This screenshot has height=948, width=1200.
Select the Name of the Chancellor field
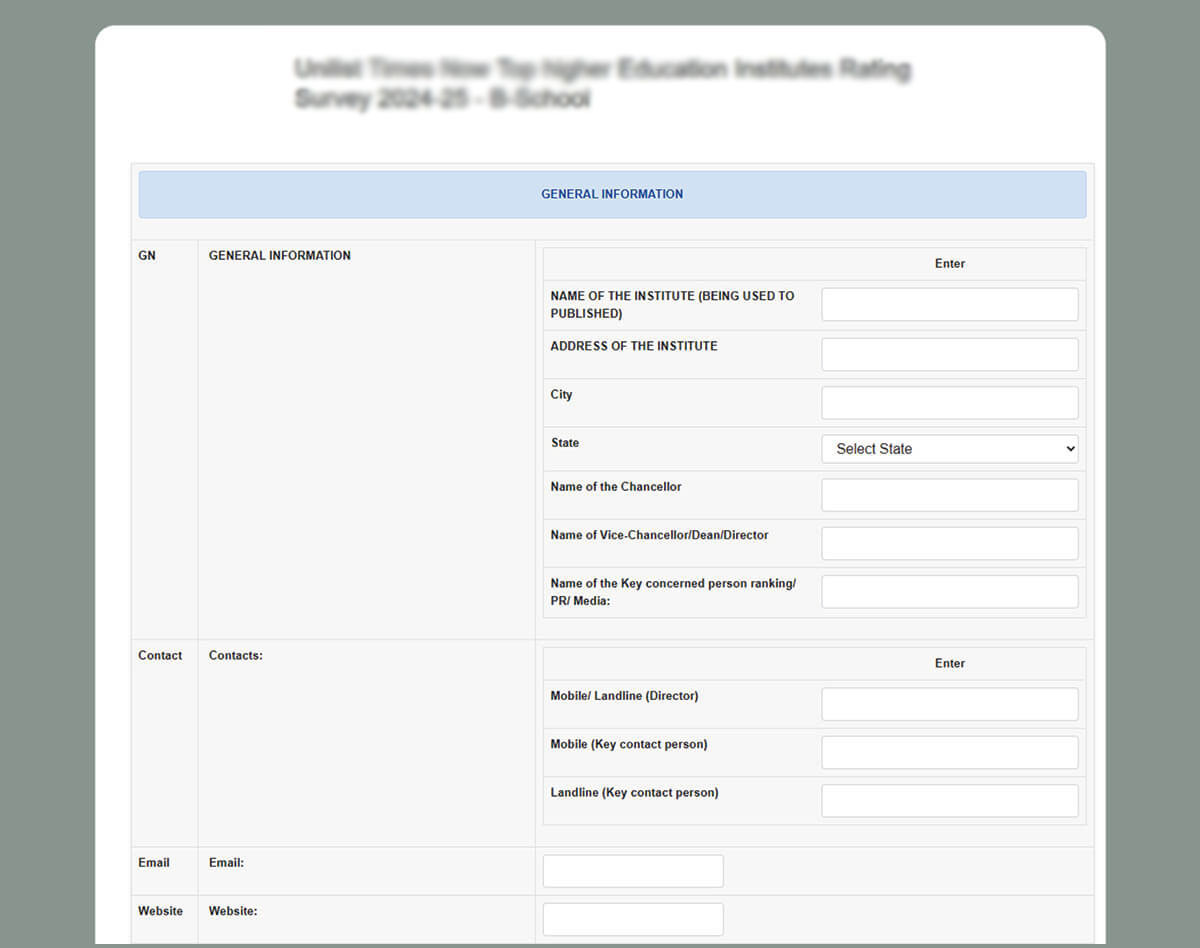pos(949,495)
